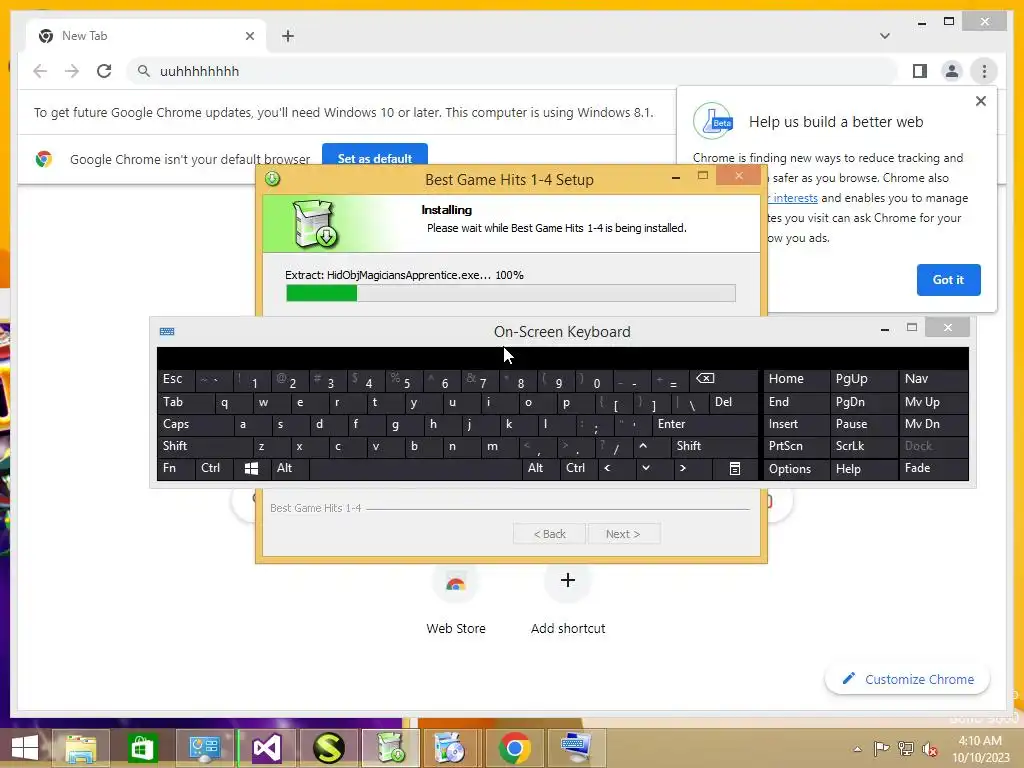Open a new Chrome tab
This screenshot has width=1024, height=768.
point(288,36)
